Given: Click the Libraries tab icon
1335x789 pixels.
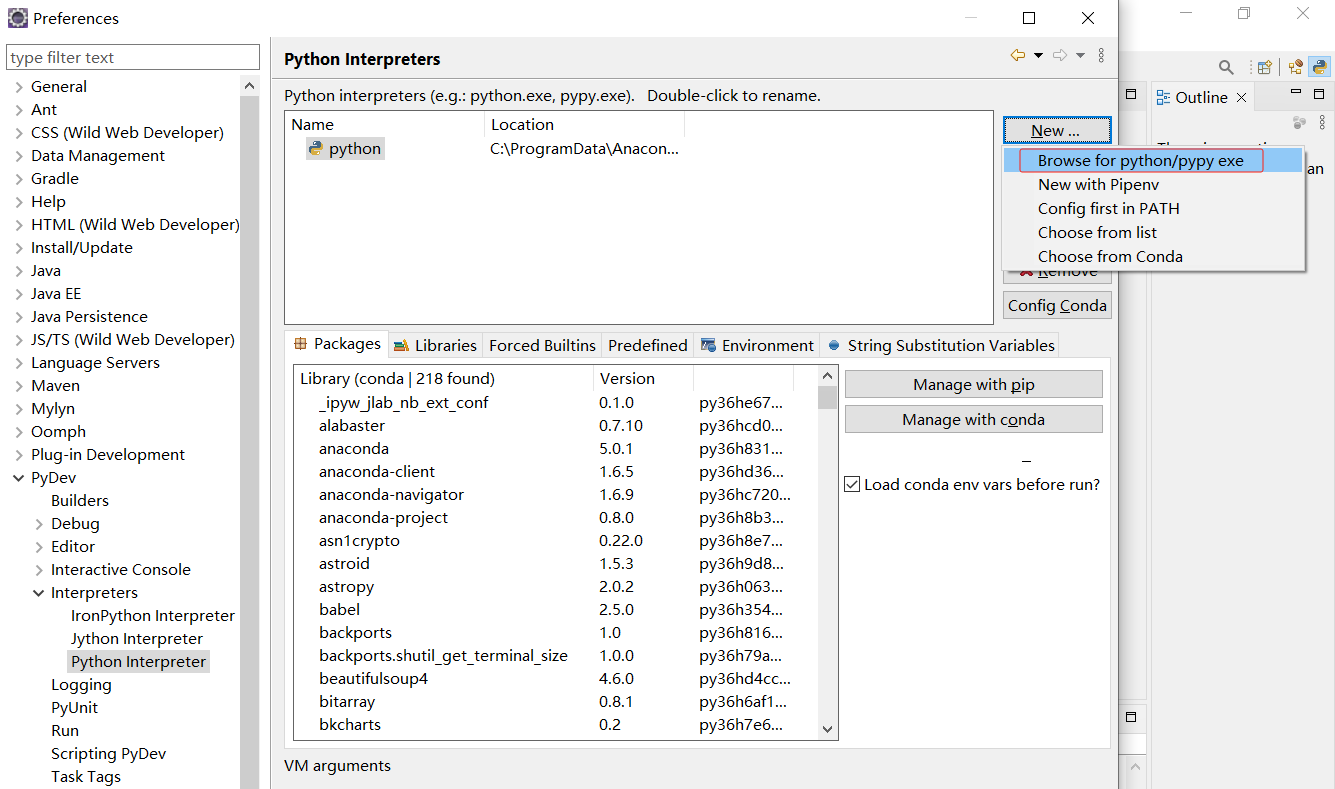Looking at the screenshot, I should pos(401,345).
